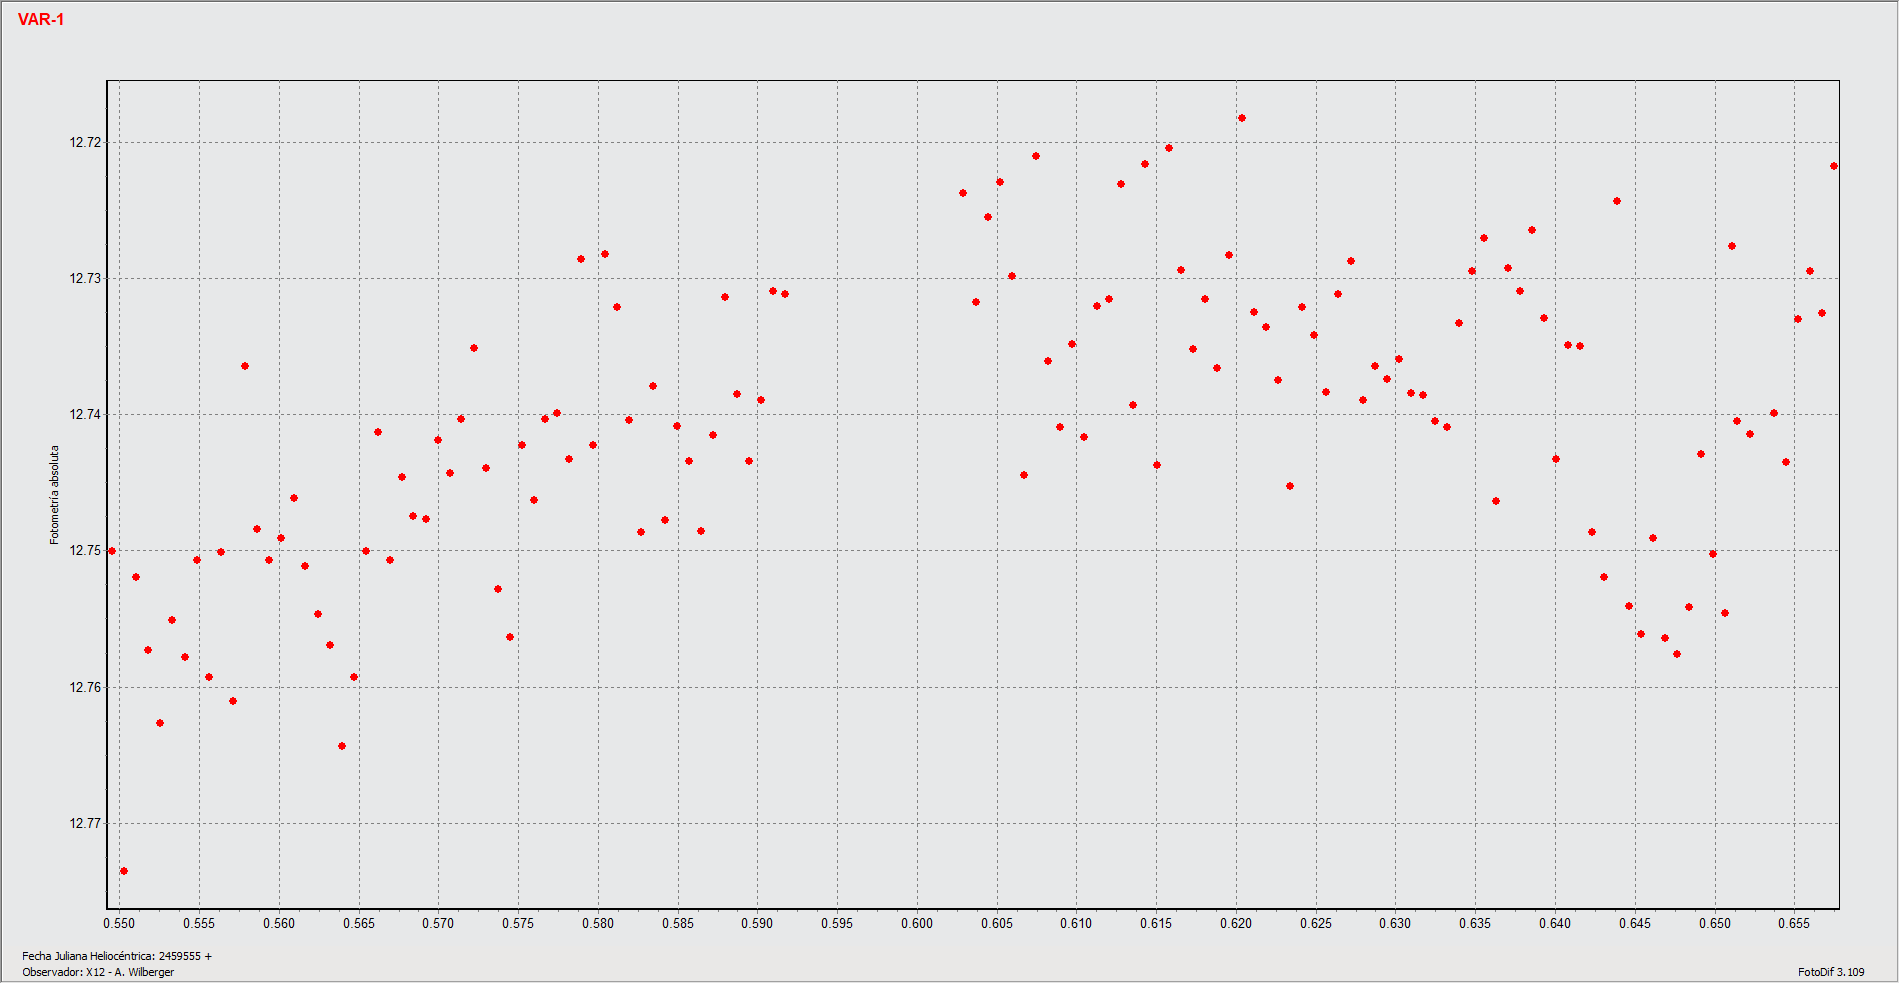Viewport: 1900px width, 984px height.
Task: Click the VAR-1 chart title
Action: pos(41,20)
